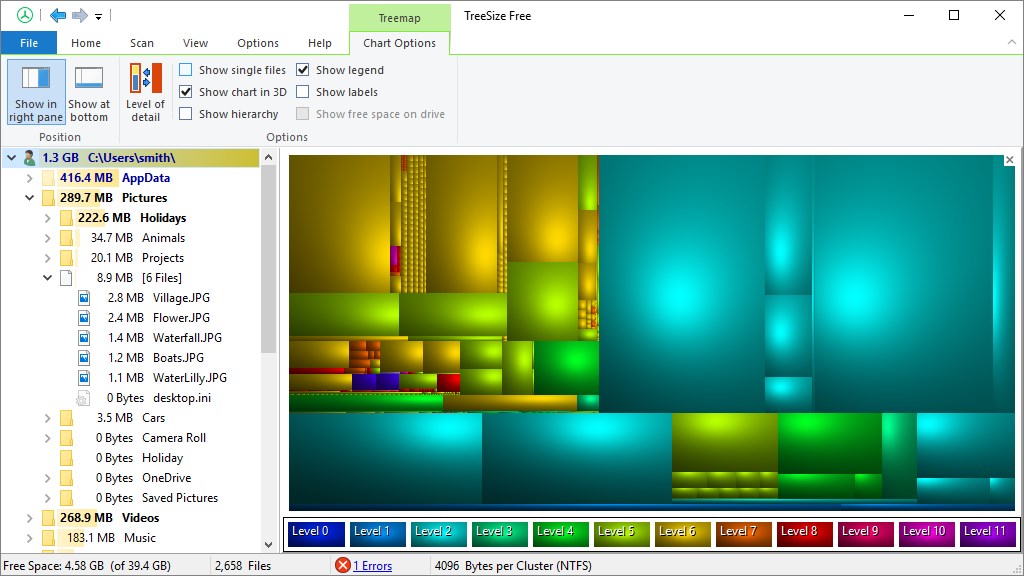Navigate forward with the right arrow
This screenshot has height=576, width=1024.
pos(80,15)
